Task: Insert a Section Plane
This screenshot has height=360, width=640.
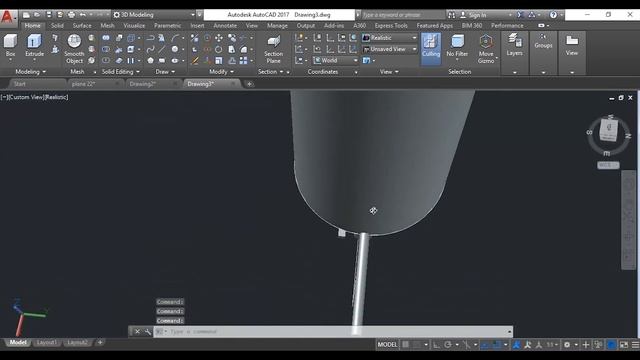Action: [273, 49]
